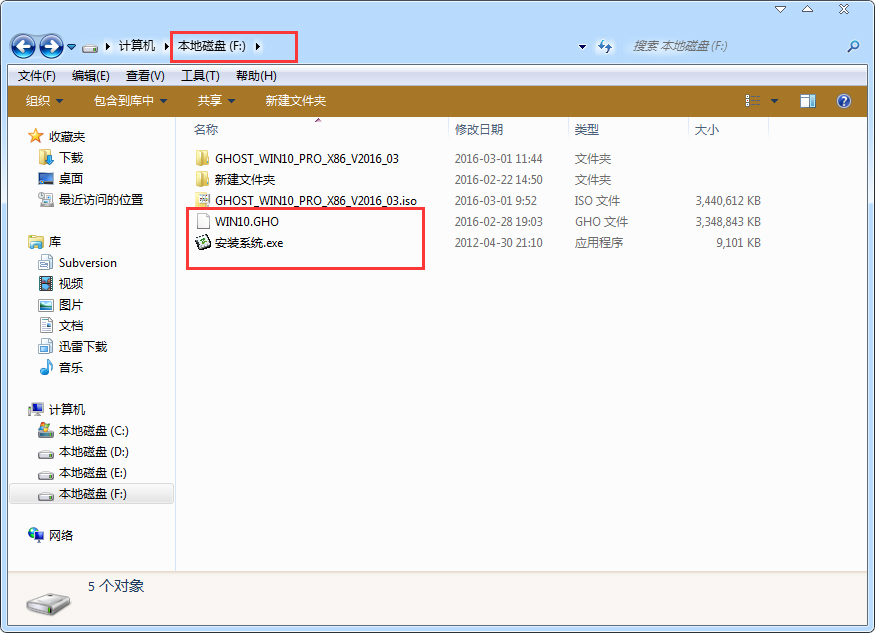Image resolution: width=875 pixels, height=633 pixels.
Task: Refresh the current folder view
Action: (x=604, y=45)
